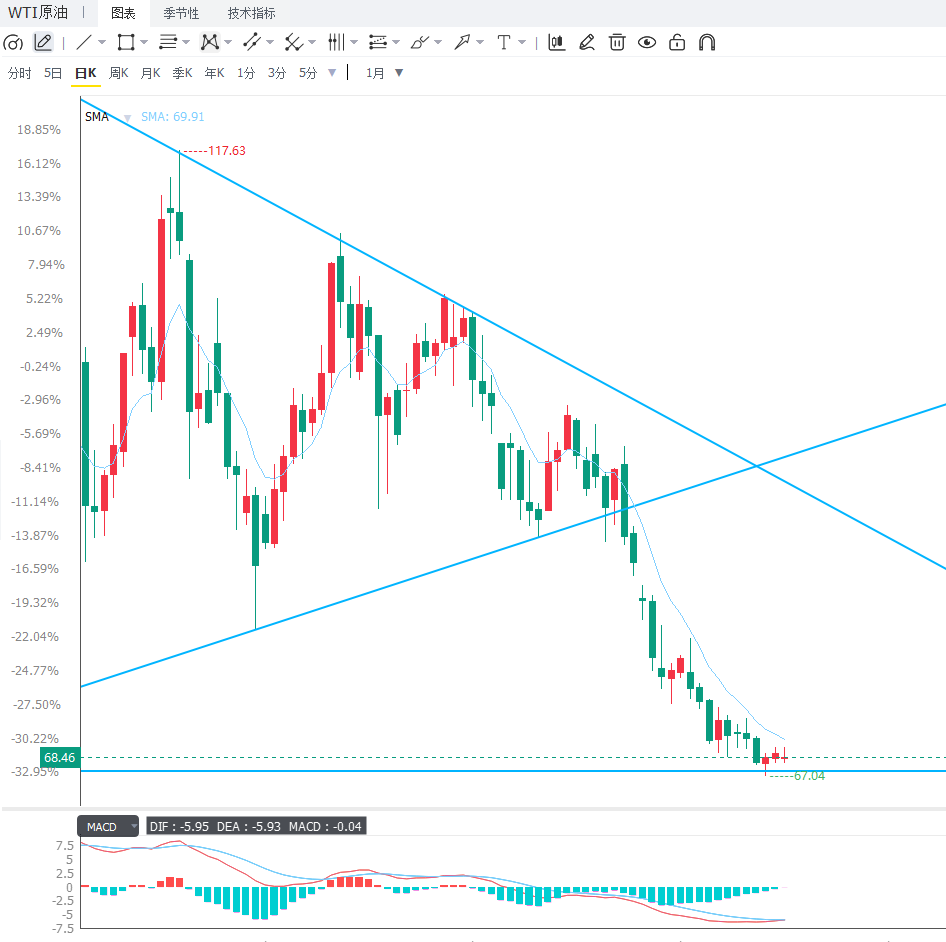Toggle the pencil drawing mode button
946x942 pixels.
coord(43,42)
